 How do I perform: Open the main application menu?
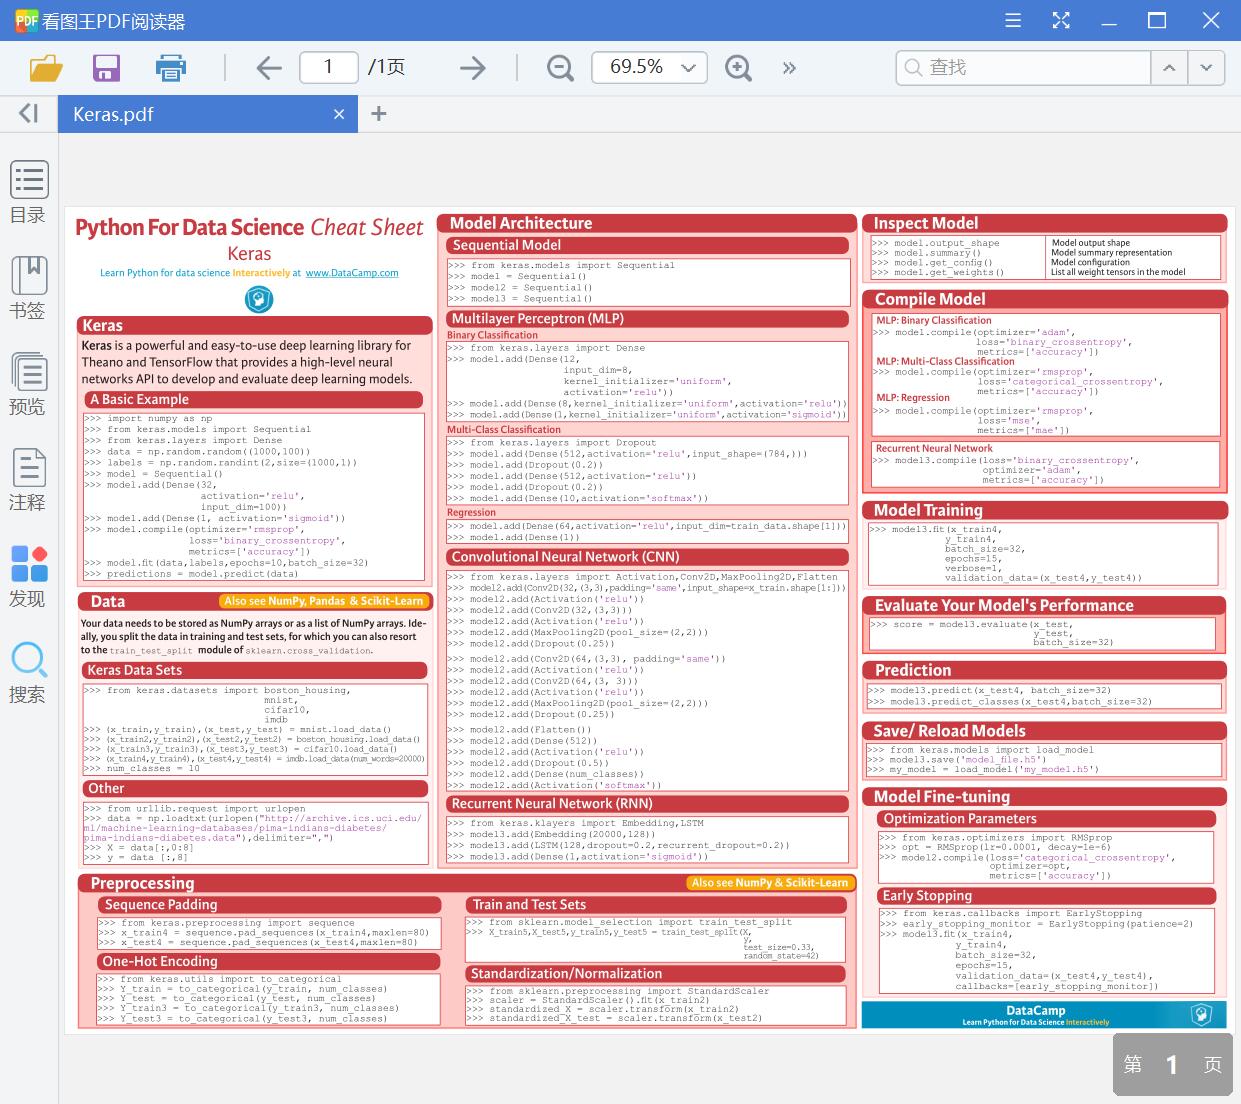click(x=1012, y=20)
